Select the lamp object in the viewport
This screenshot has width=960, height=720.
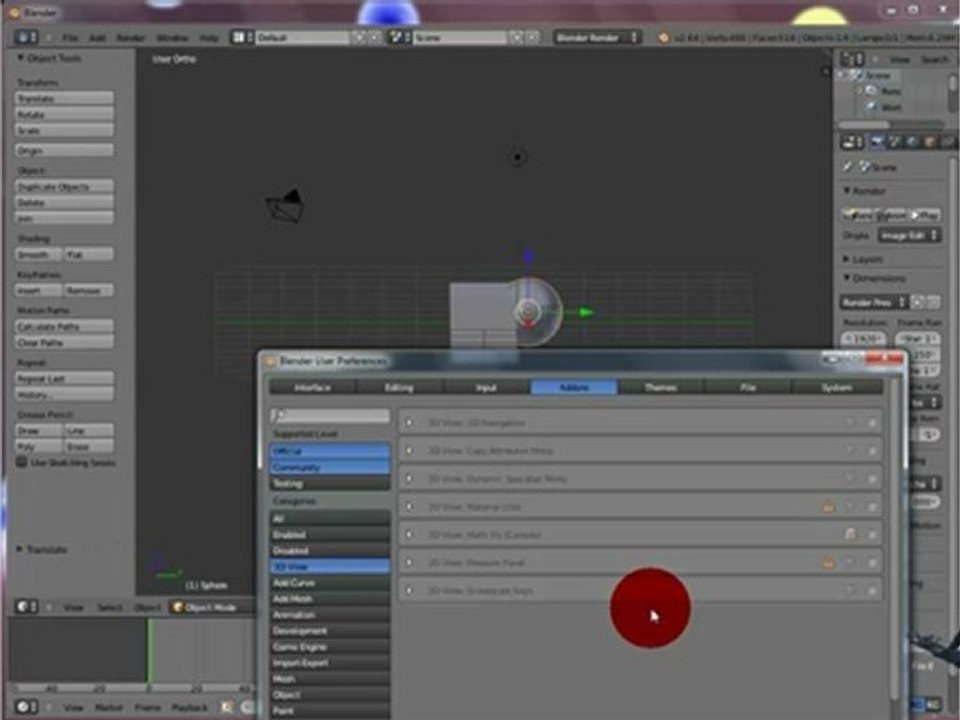tap(518, 157)
